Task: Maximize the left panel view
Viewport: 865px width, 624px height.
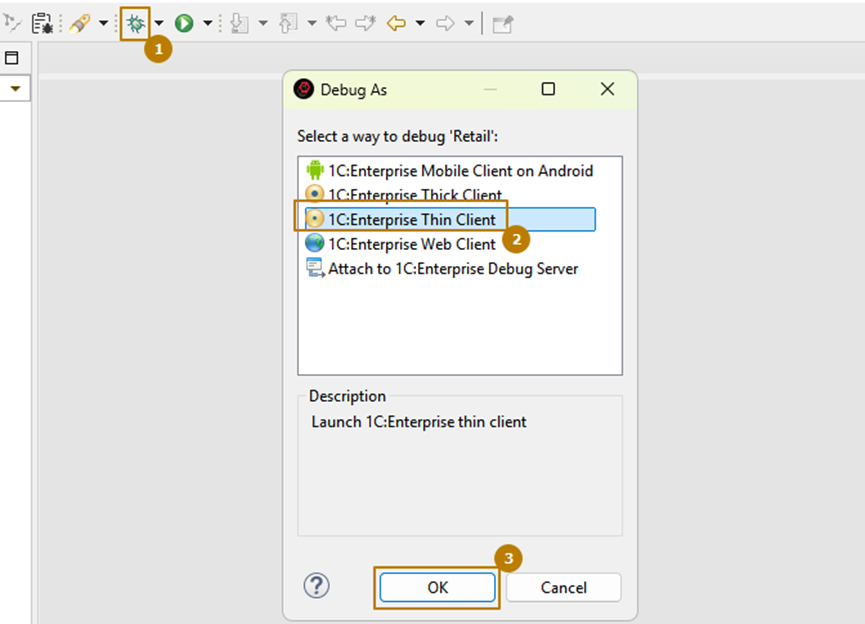Action: point(12,58)
